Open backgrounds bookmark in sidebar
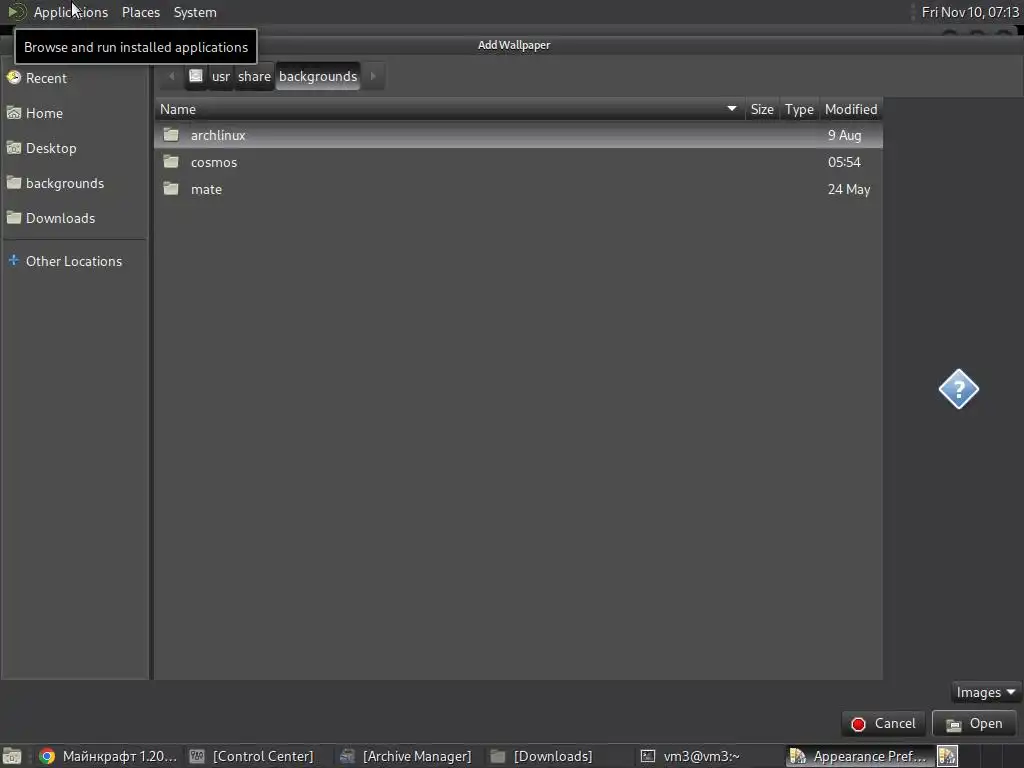This screenshot has width=1024, height=768. click(74, 184)
